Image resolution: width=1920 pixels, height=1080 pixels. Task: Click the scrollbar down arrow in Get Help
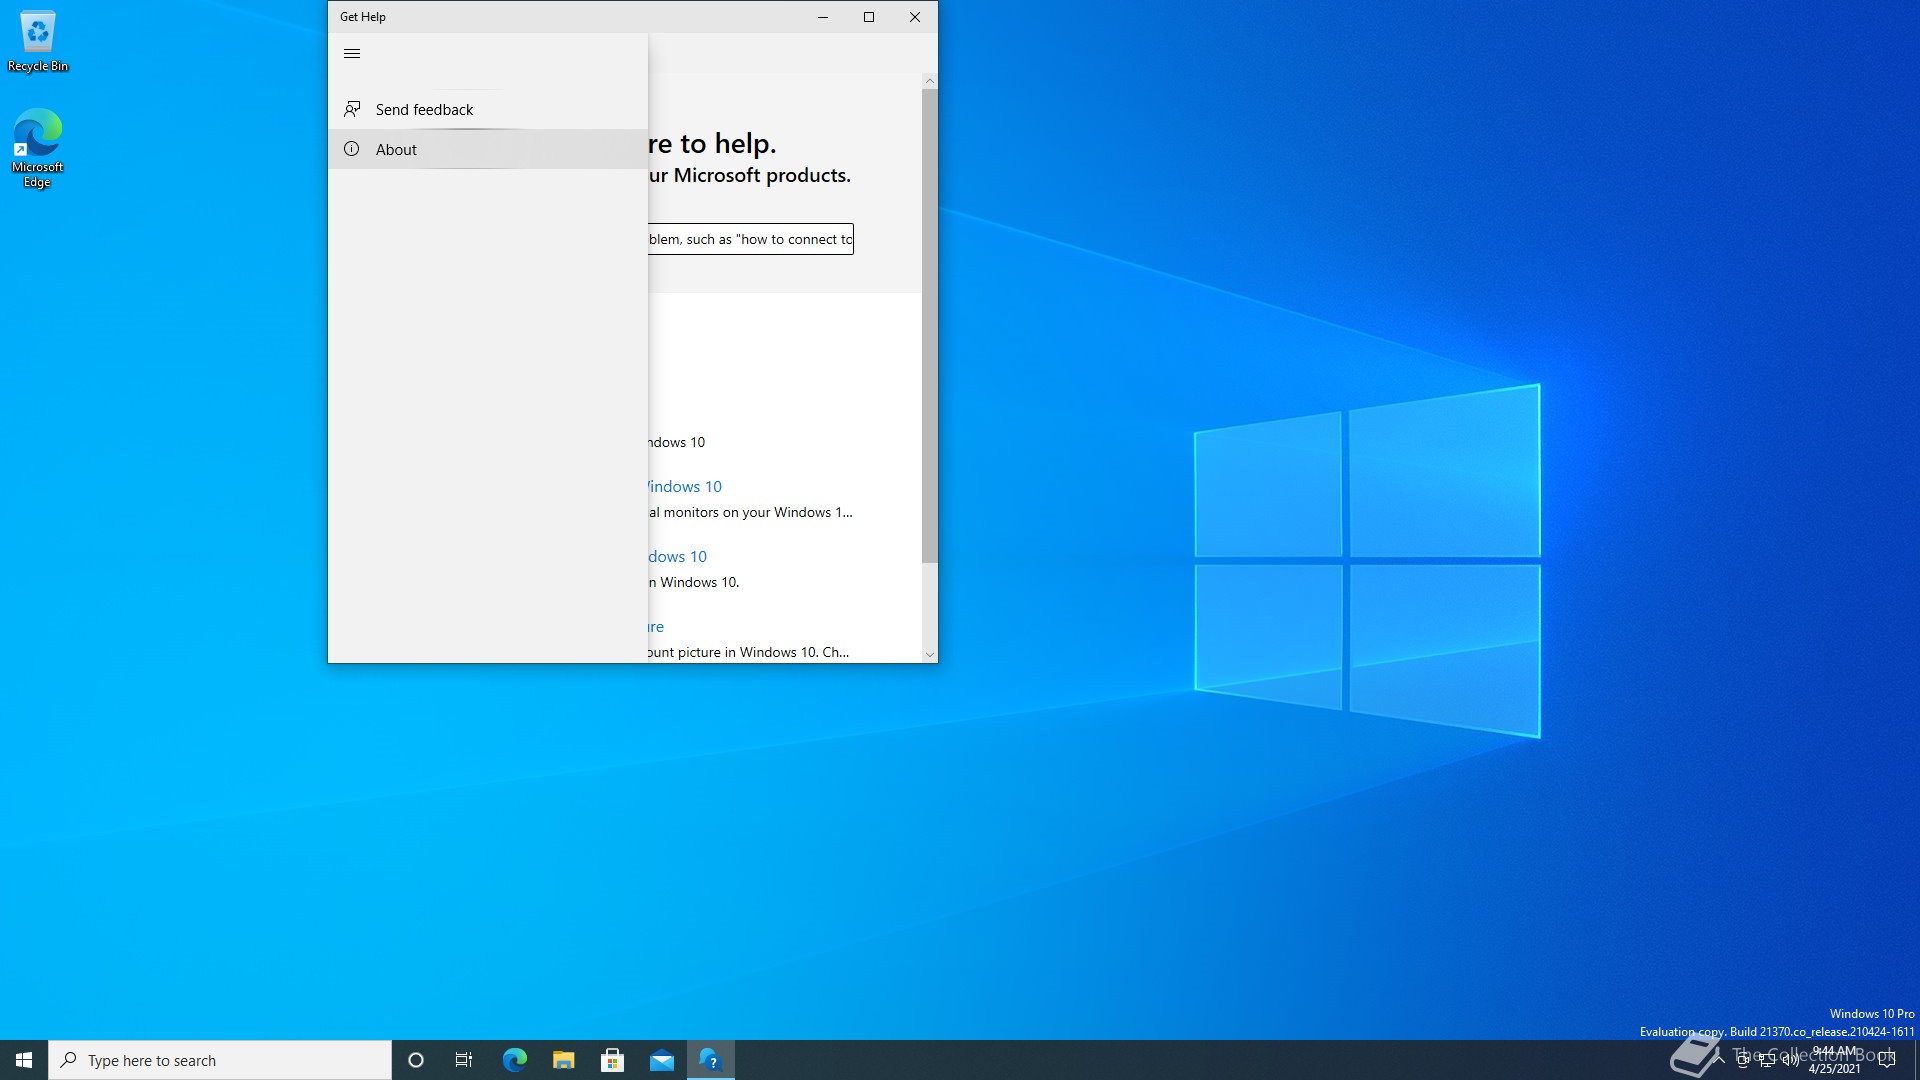tap(930, 655)
